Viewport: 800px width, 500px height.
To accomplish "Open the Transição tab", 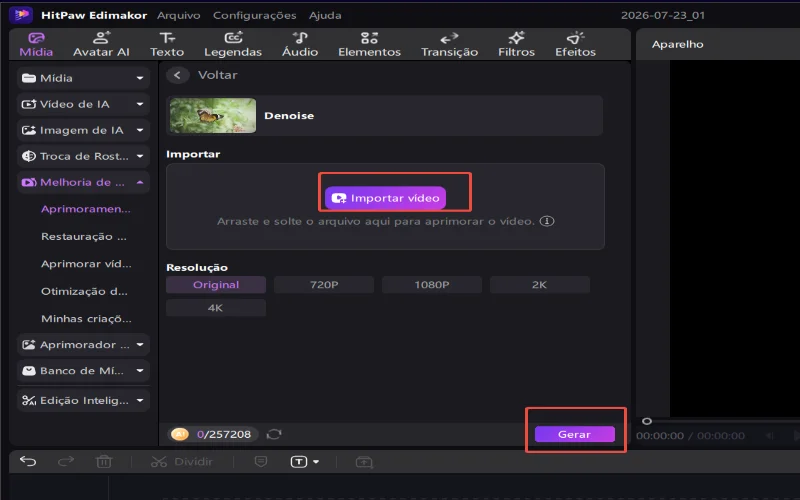I will [449, 44].
